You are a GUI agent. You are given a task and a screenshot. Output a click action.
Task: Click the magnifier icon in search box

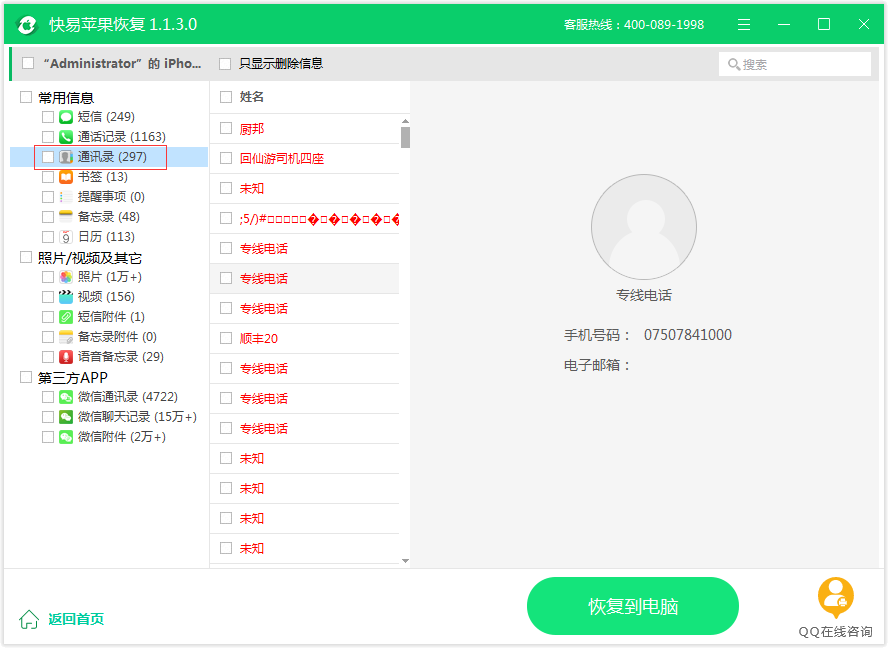coord(733,65)
